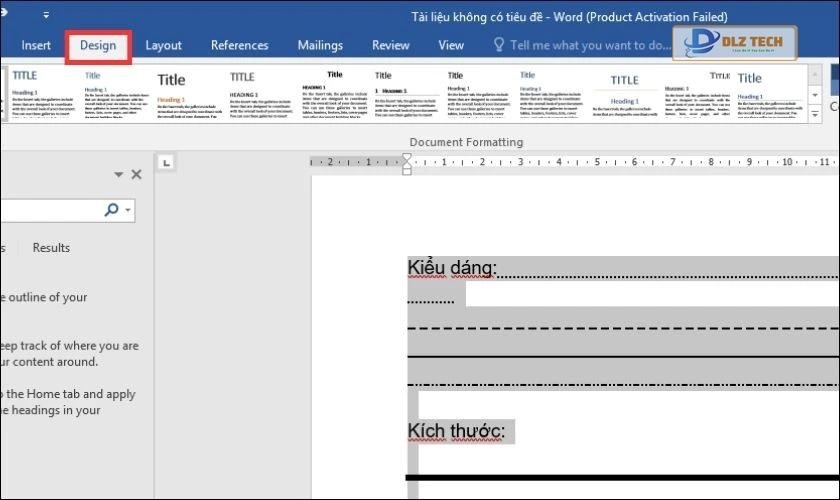Viewport: 840px width, 500px height.
Task: Open the Layout ribbon tab
Action: 163,45
